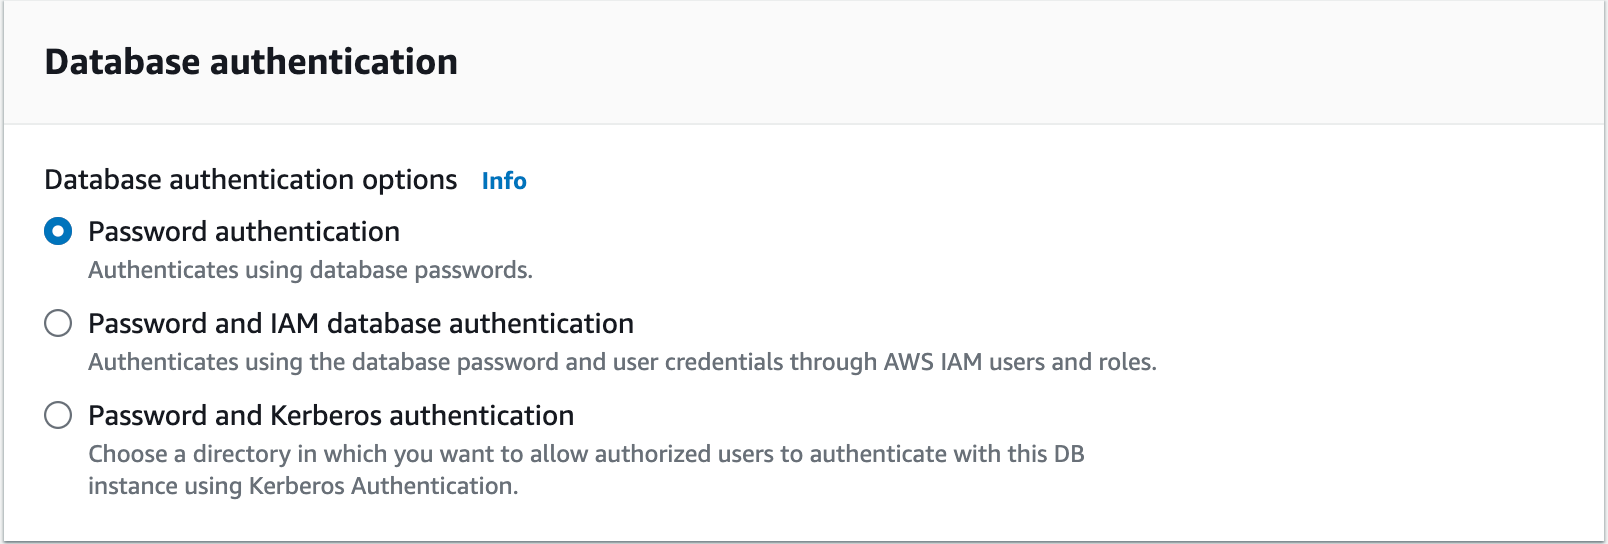Click the IAM description mentioning AWS IAM users

[x=621, y=362]
